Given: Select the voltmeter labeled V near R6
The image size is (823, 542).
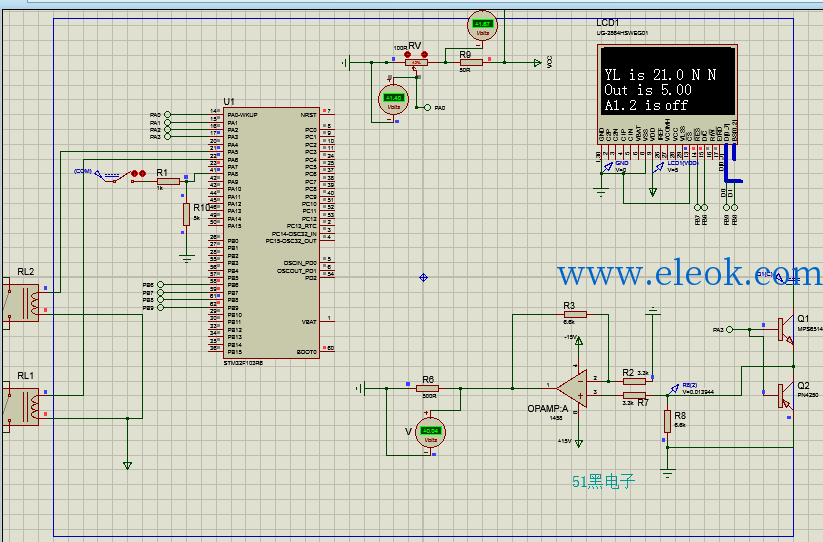Looking at the screenshot, I should [430, 432].
